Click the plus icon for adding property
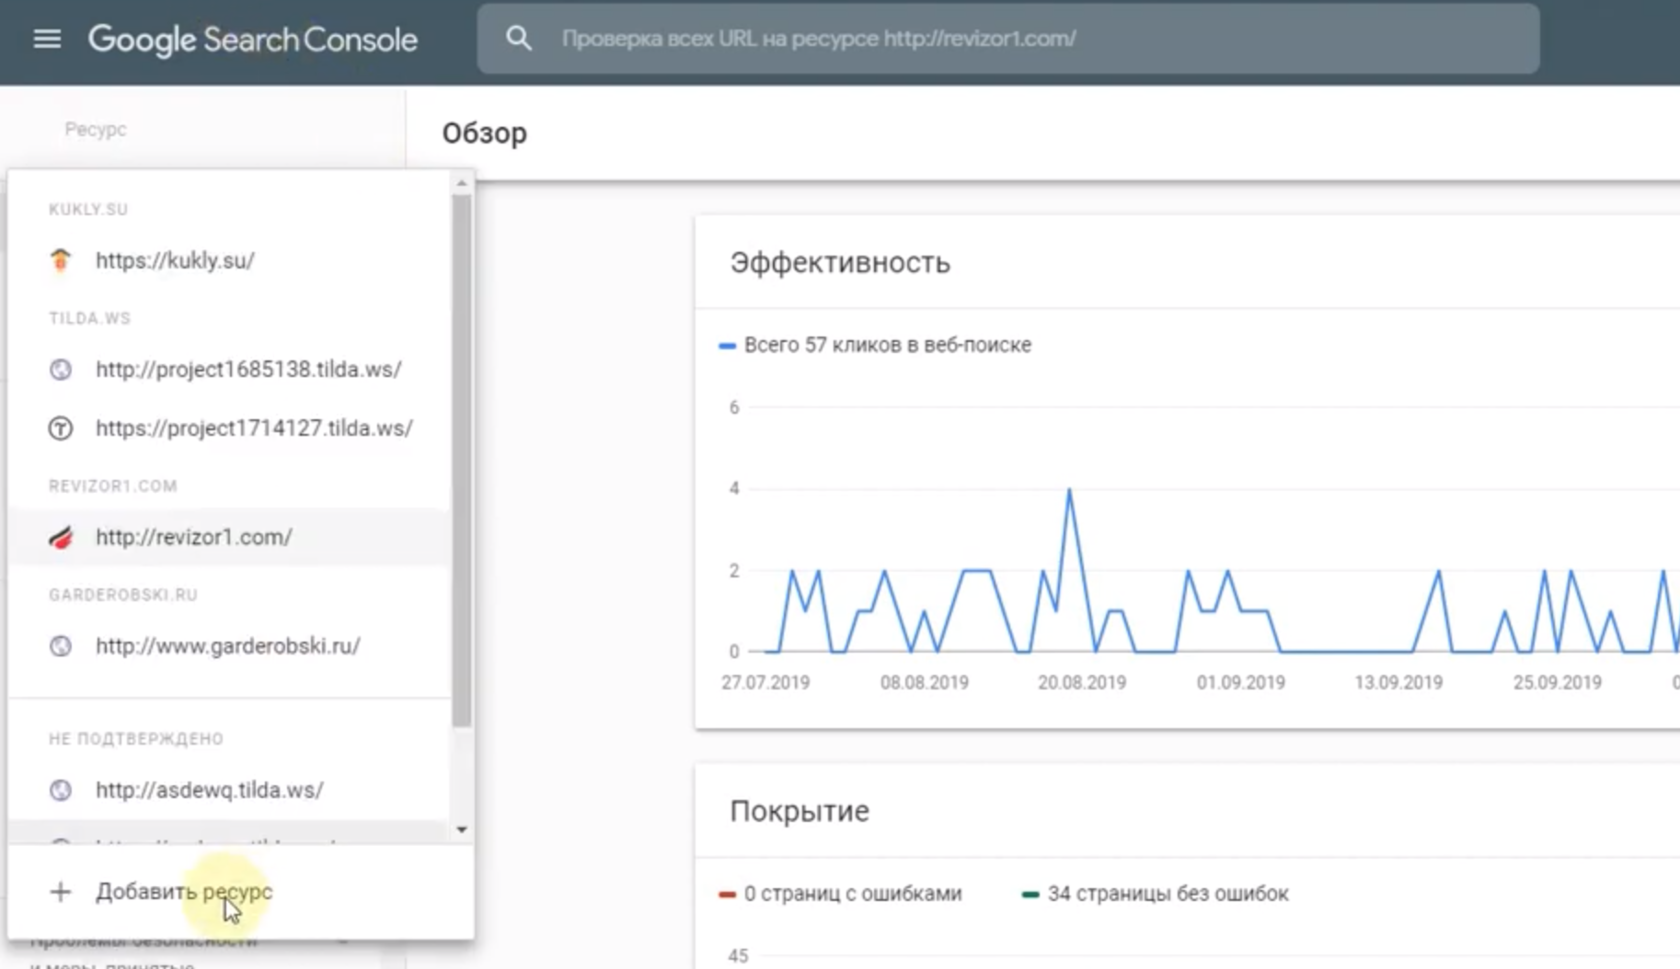 click(60, 892)
